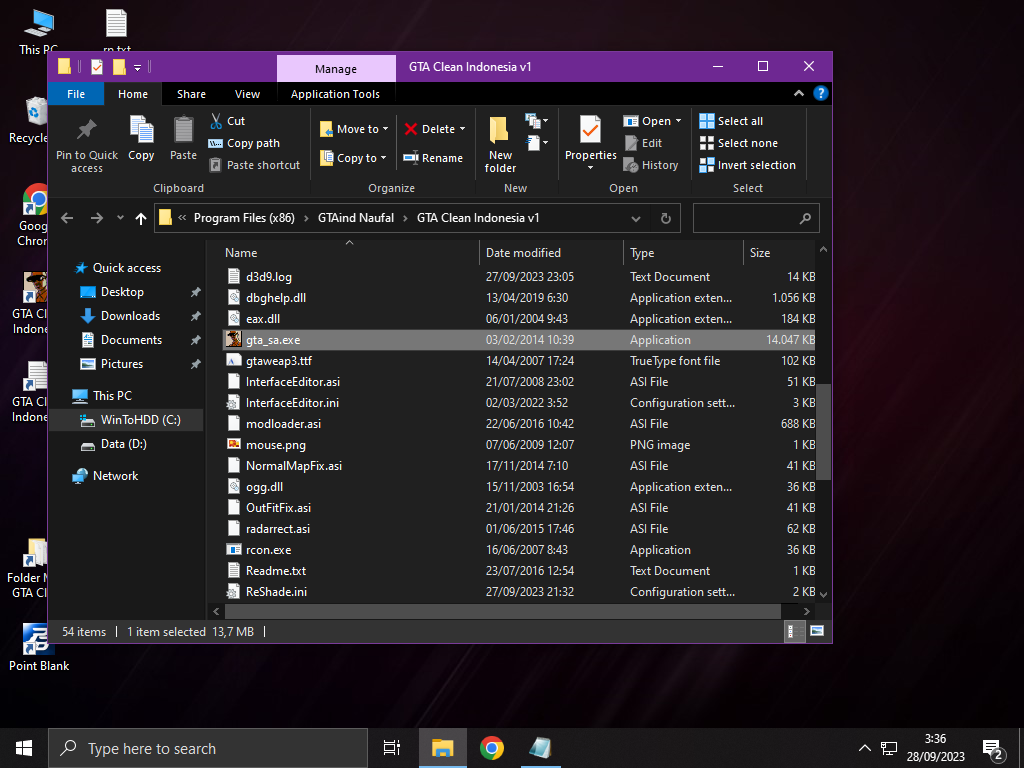Click GTAind Naufal in address path

coord(356,218)
